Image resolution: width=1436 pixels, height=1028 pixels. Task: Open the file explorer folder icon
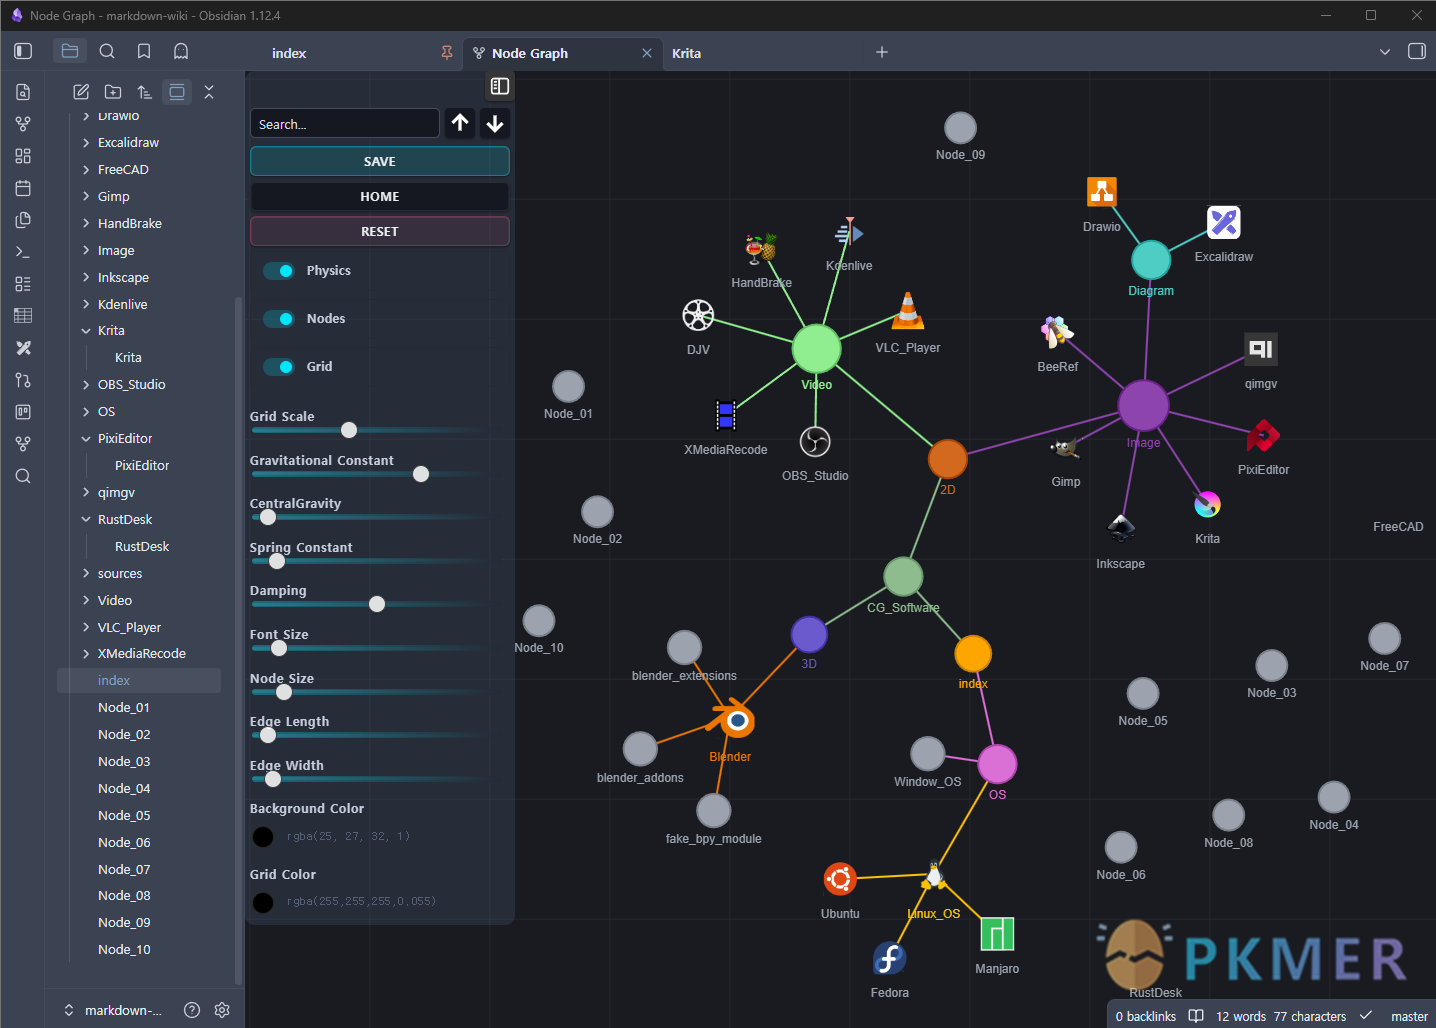pyautogui.click(x=70, y=51)
